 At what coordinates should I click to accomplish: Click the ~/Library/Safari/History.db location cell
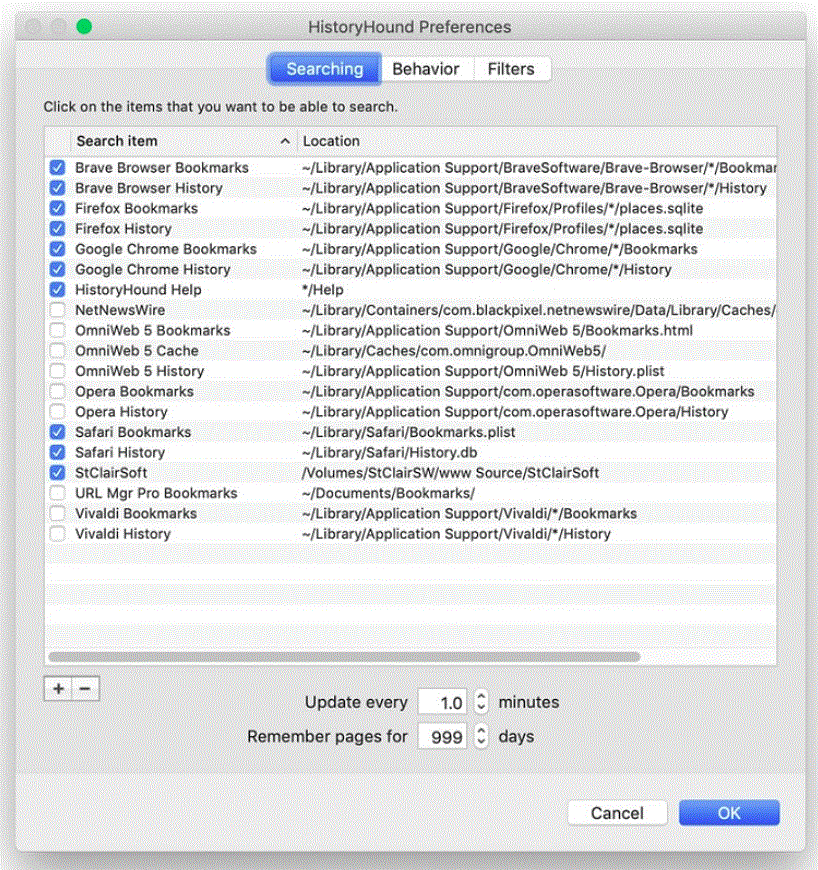tap(390, 452)
